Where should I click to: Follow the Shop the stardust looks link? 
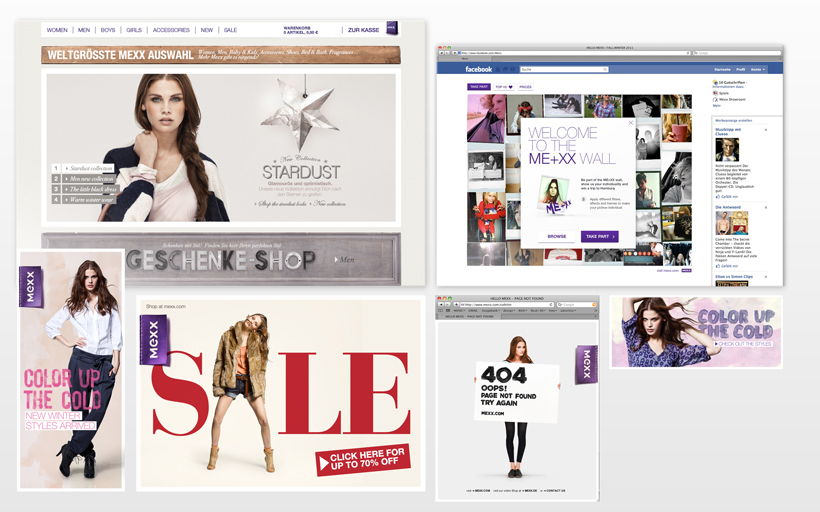(282, 204)
